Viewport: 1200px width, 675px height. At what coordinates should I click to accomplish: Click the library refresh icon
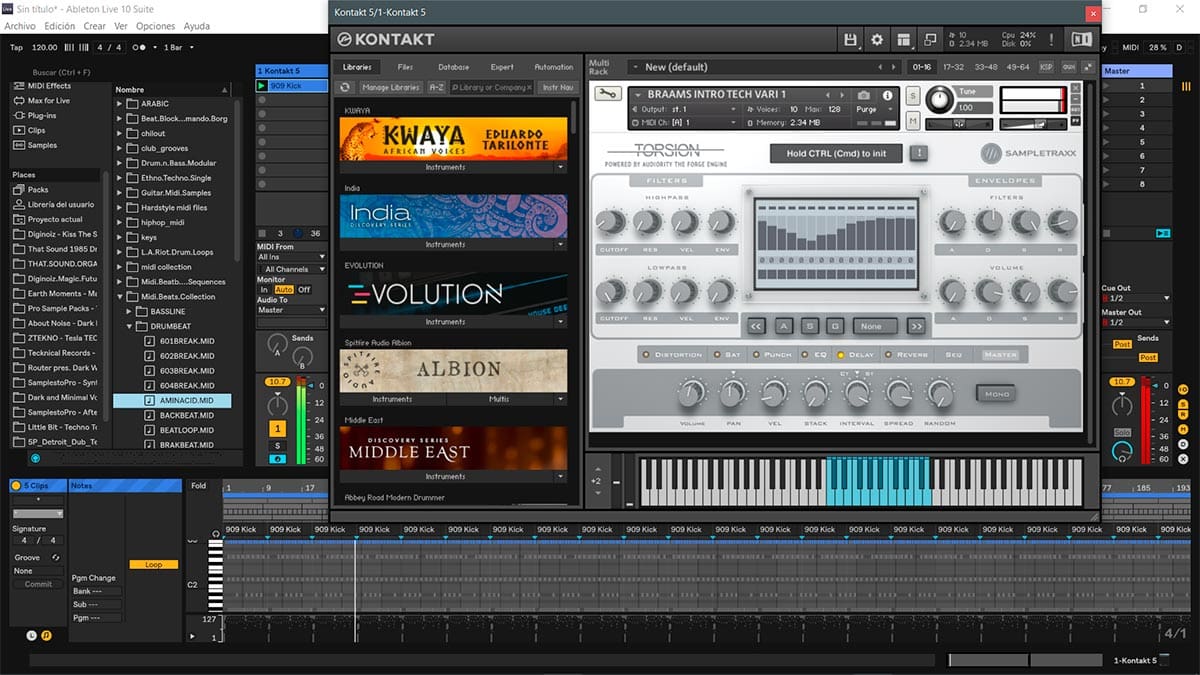345,87
